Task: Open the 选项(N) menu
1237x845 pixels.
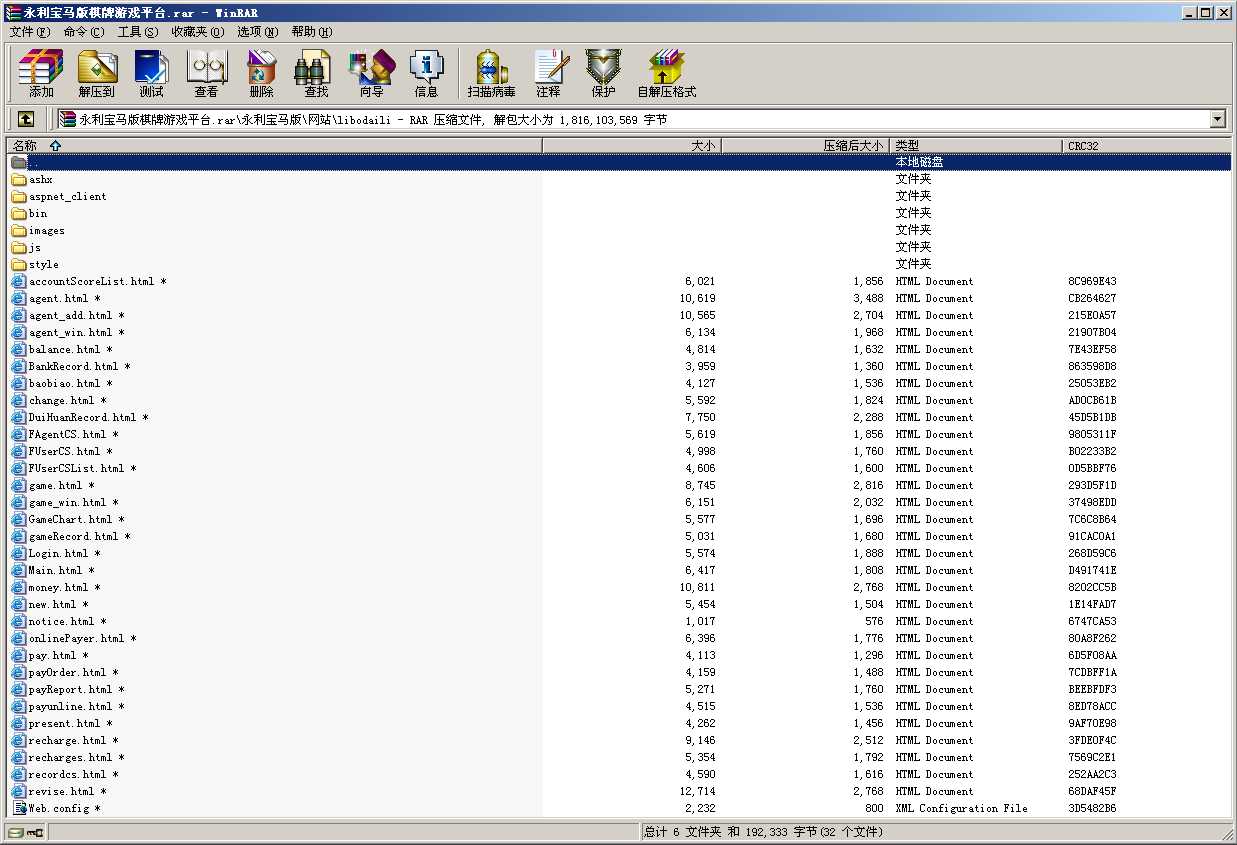Action: pyautogui.click(x=258, y=31)
